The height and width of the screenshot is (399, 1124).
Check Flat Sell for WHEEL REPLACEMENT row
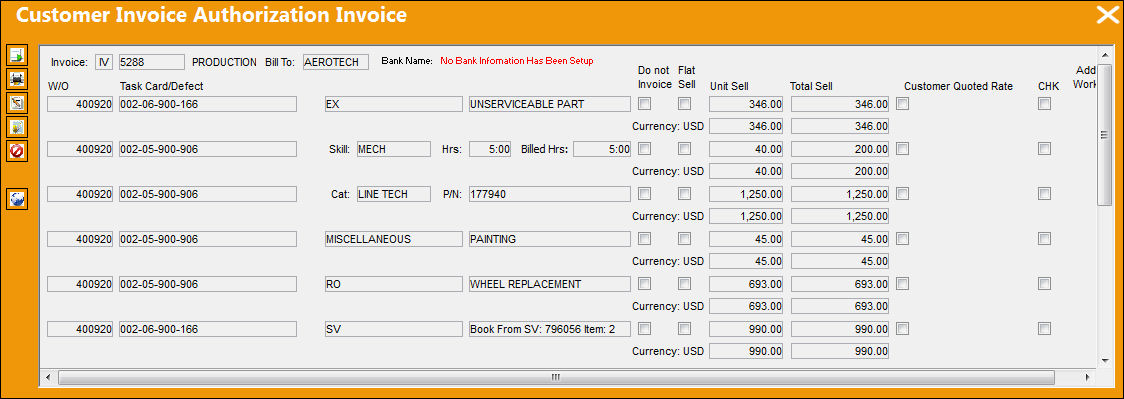tap(685, 284)
